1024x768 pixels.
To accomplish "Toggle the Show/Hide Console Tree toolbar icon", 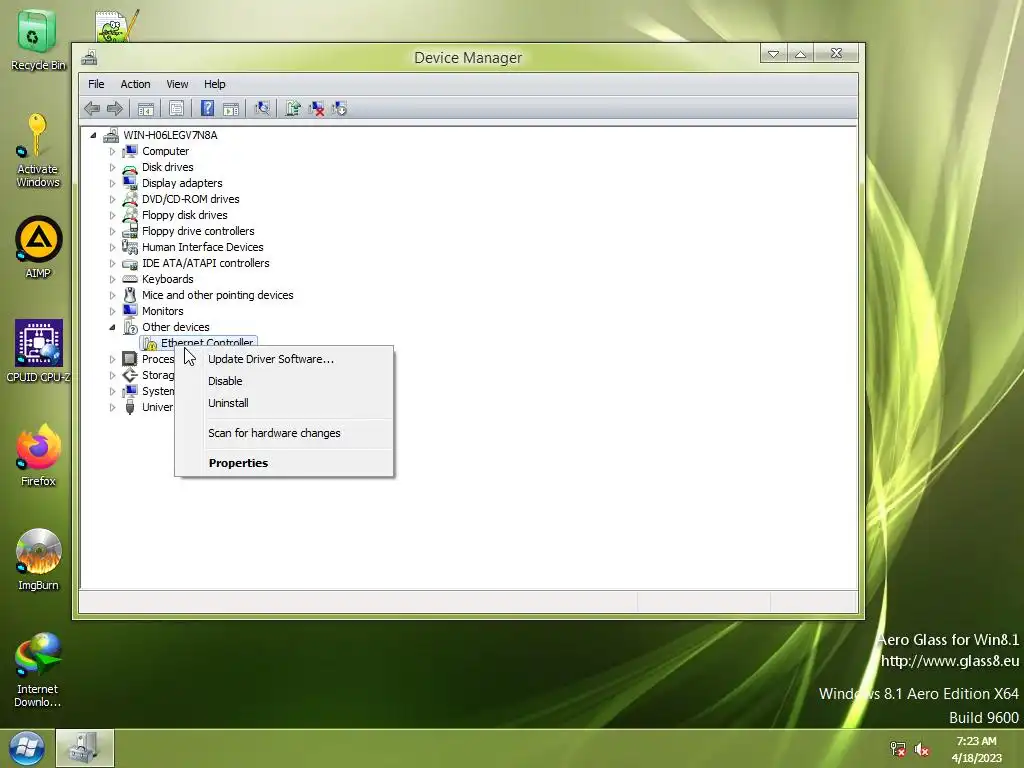I will (146, 108).
